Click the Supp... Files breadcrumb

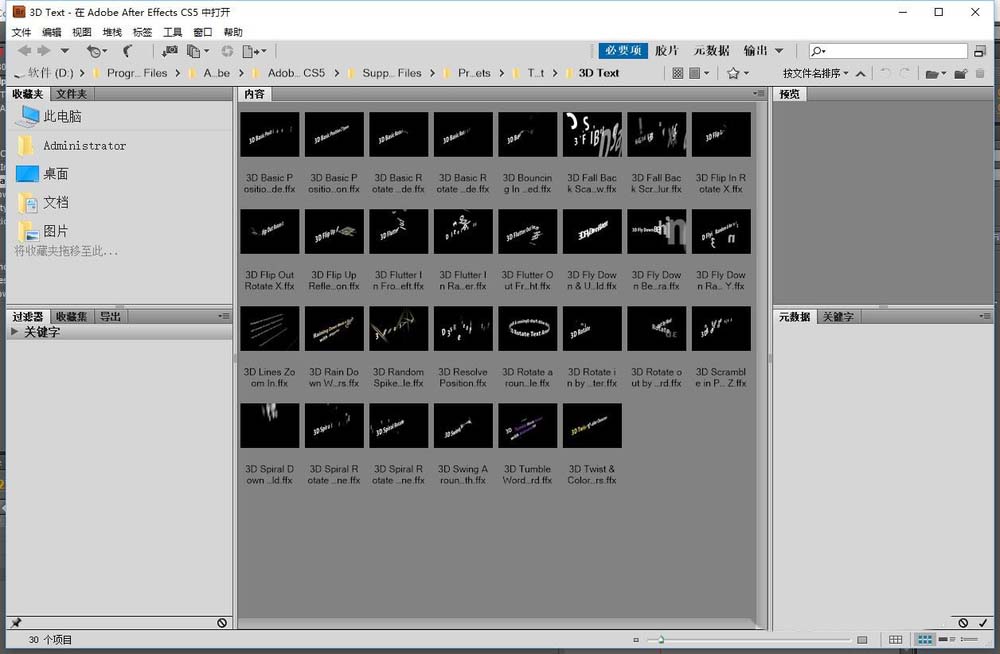tap(392, 73)
